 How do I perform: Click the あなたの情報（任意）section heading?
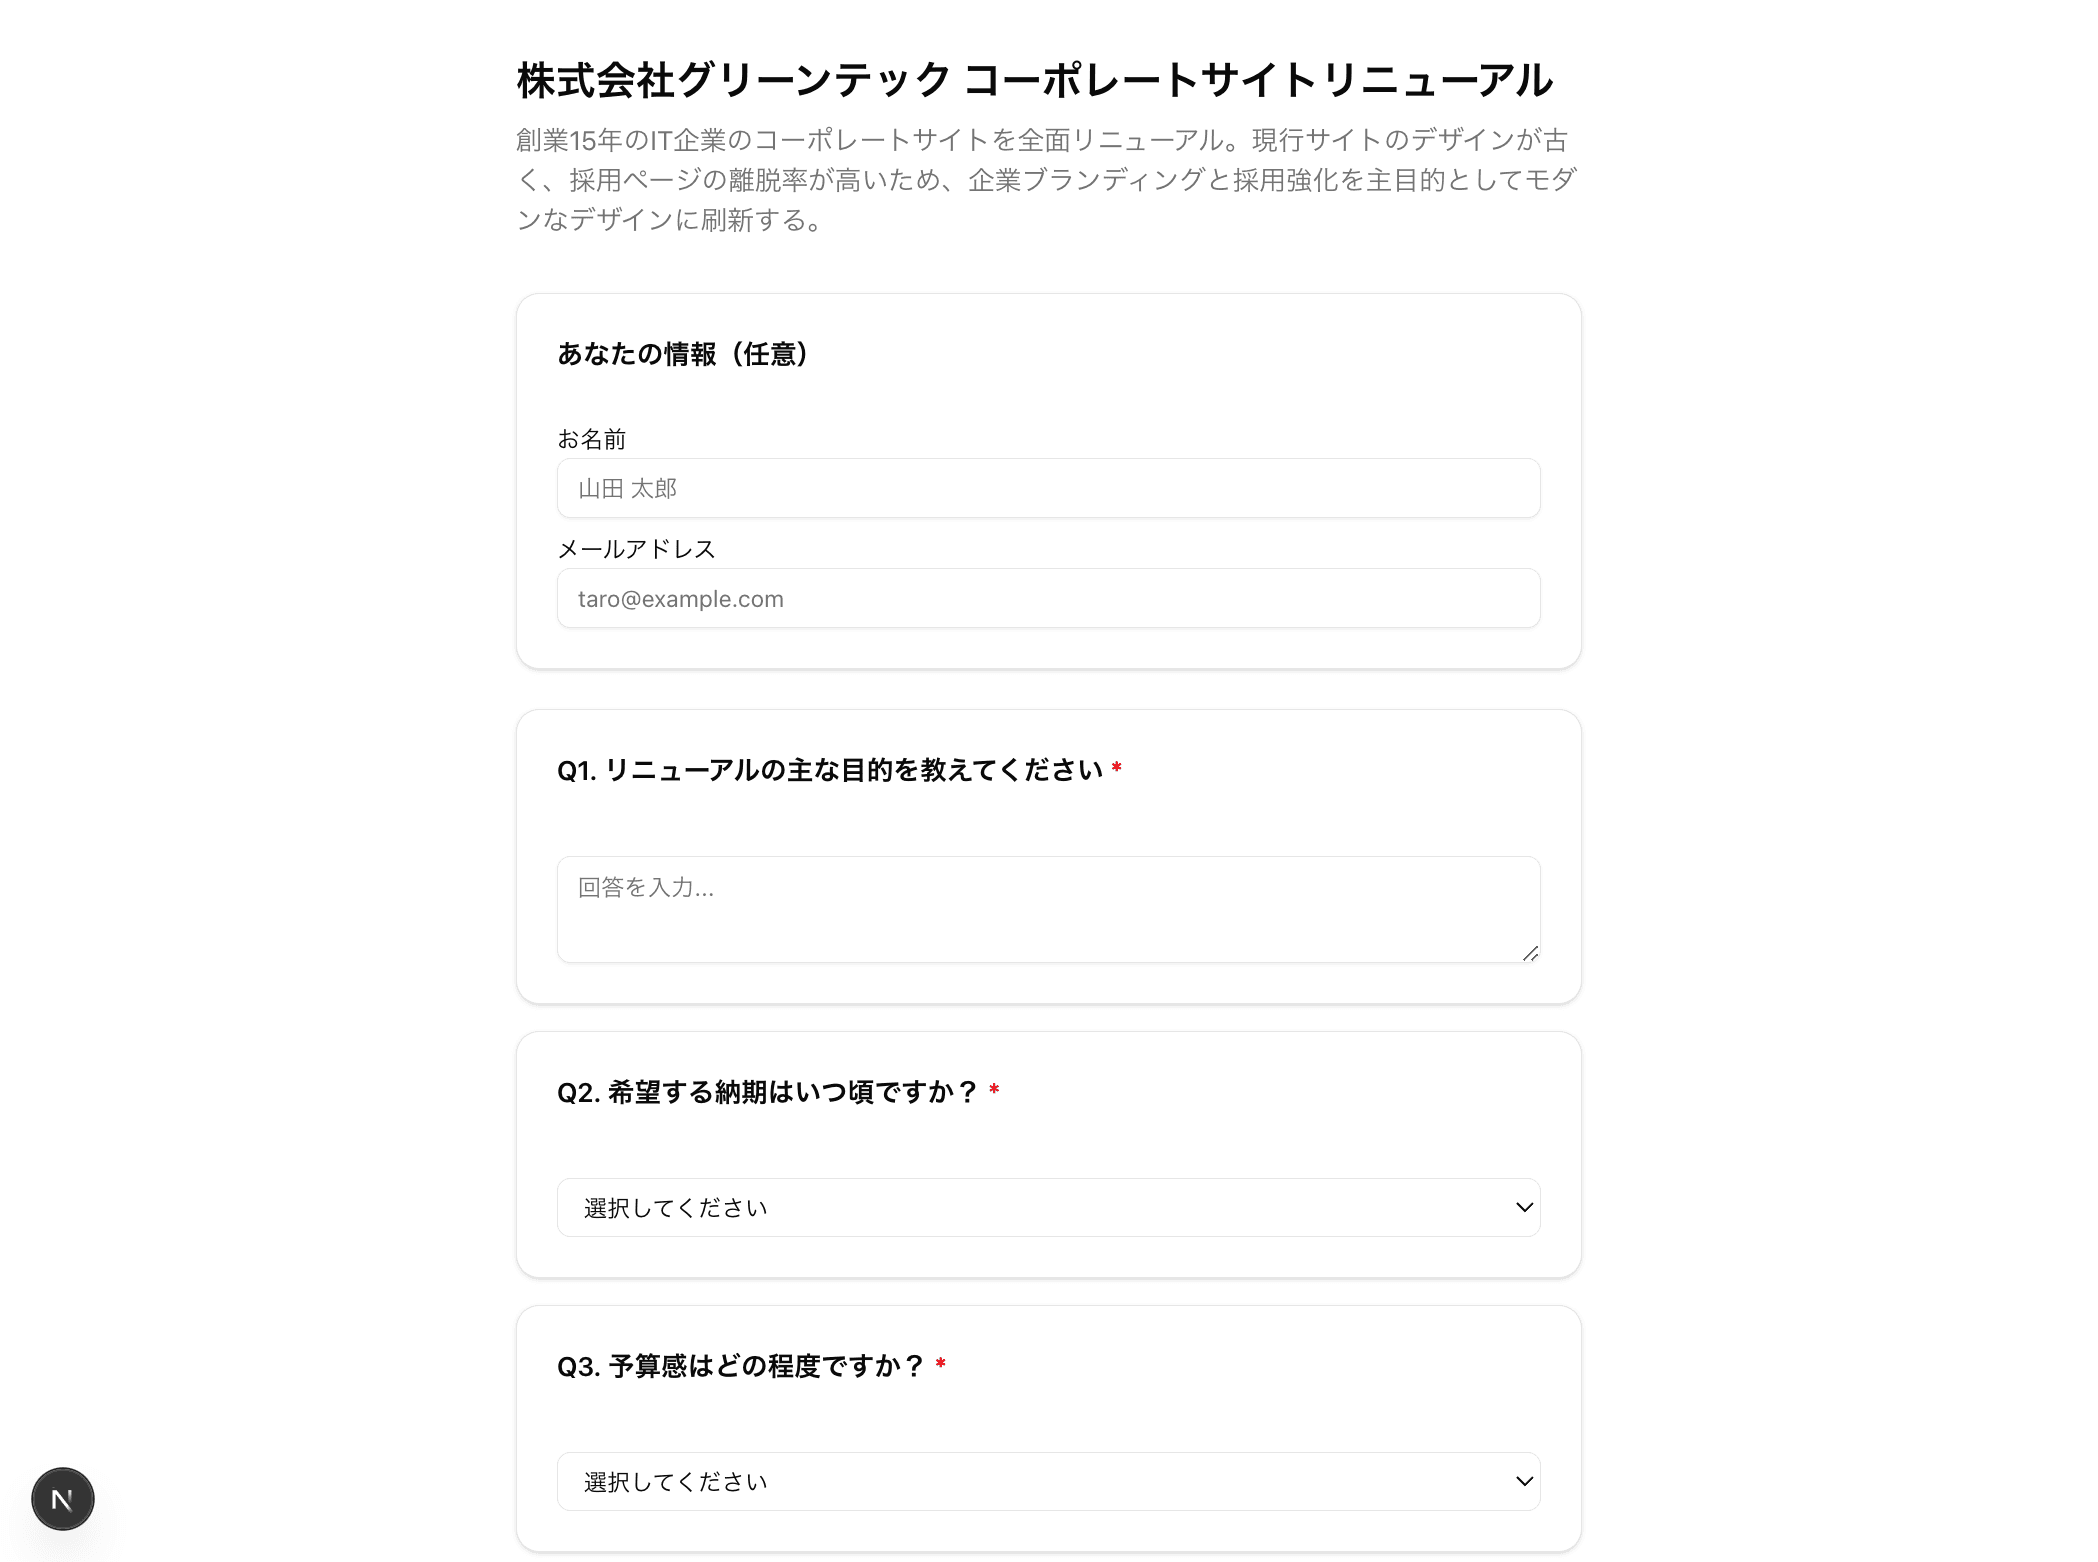click(x=684, y=353)
